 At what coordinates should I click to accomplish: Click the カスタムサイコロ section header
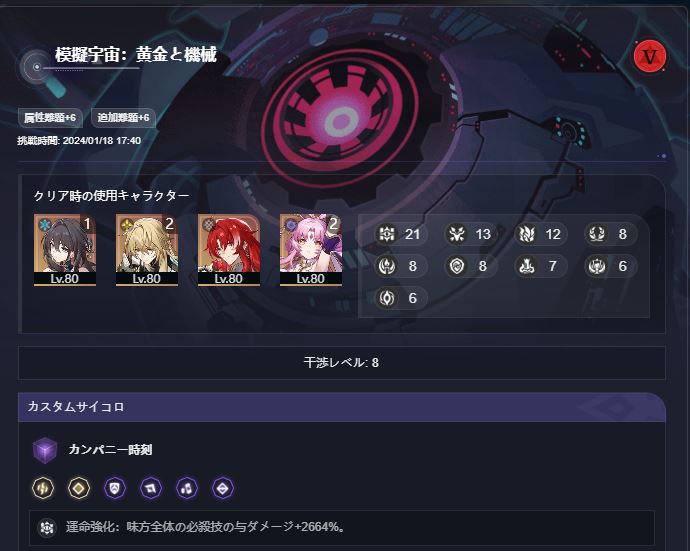[x=341, y=407]
